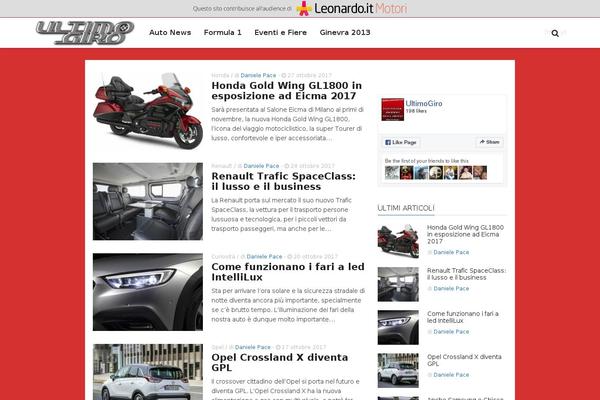This screenshot has width=600, height=400.
Task: Click the 198 likes count text
Action: point(416,111)
